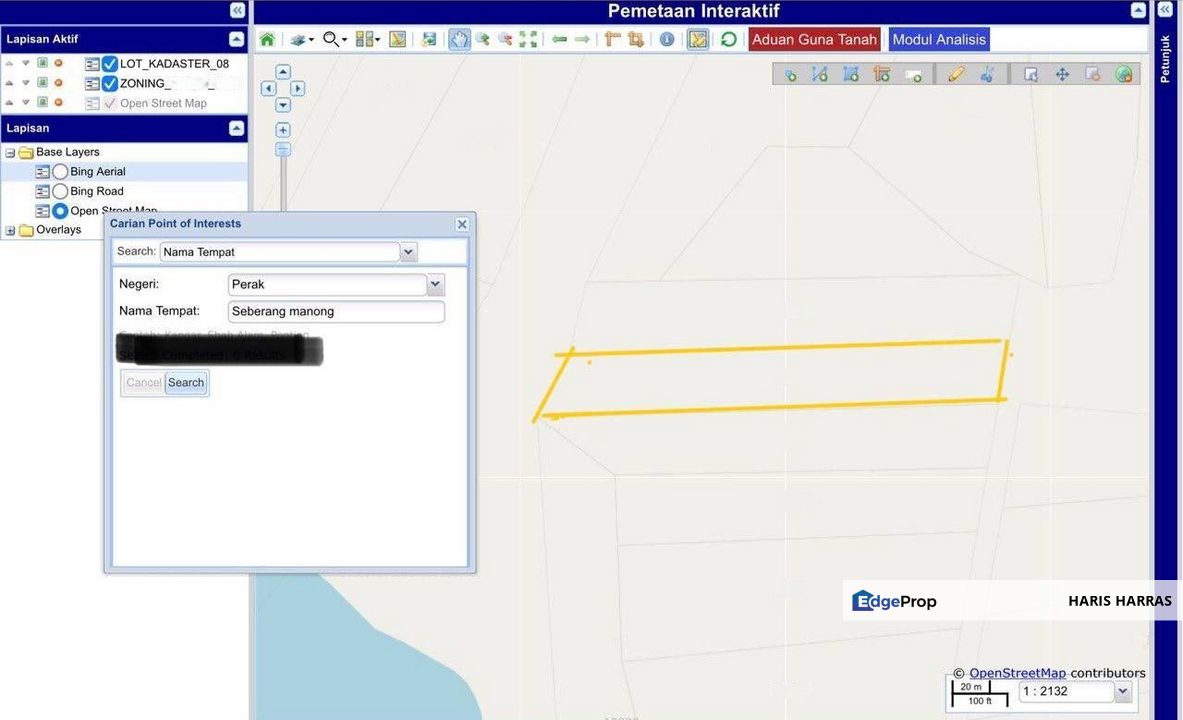The width and height of the screenshot is (1183, 720).
Task: Select the Bing Aerial base layer radio
Action: click(x=60, y=172)
